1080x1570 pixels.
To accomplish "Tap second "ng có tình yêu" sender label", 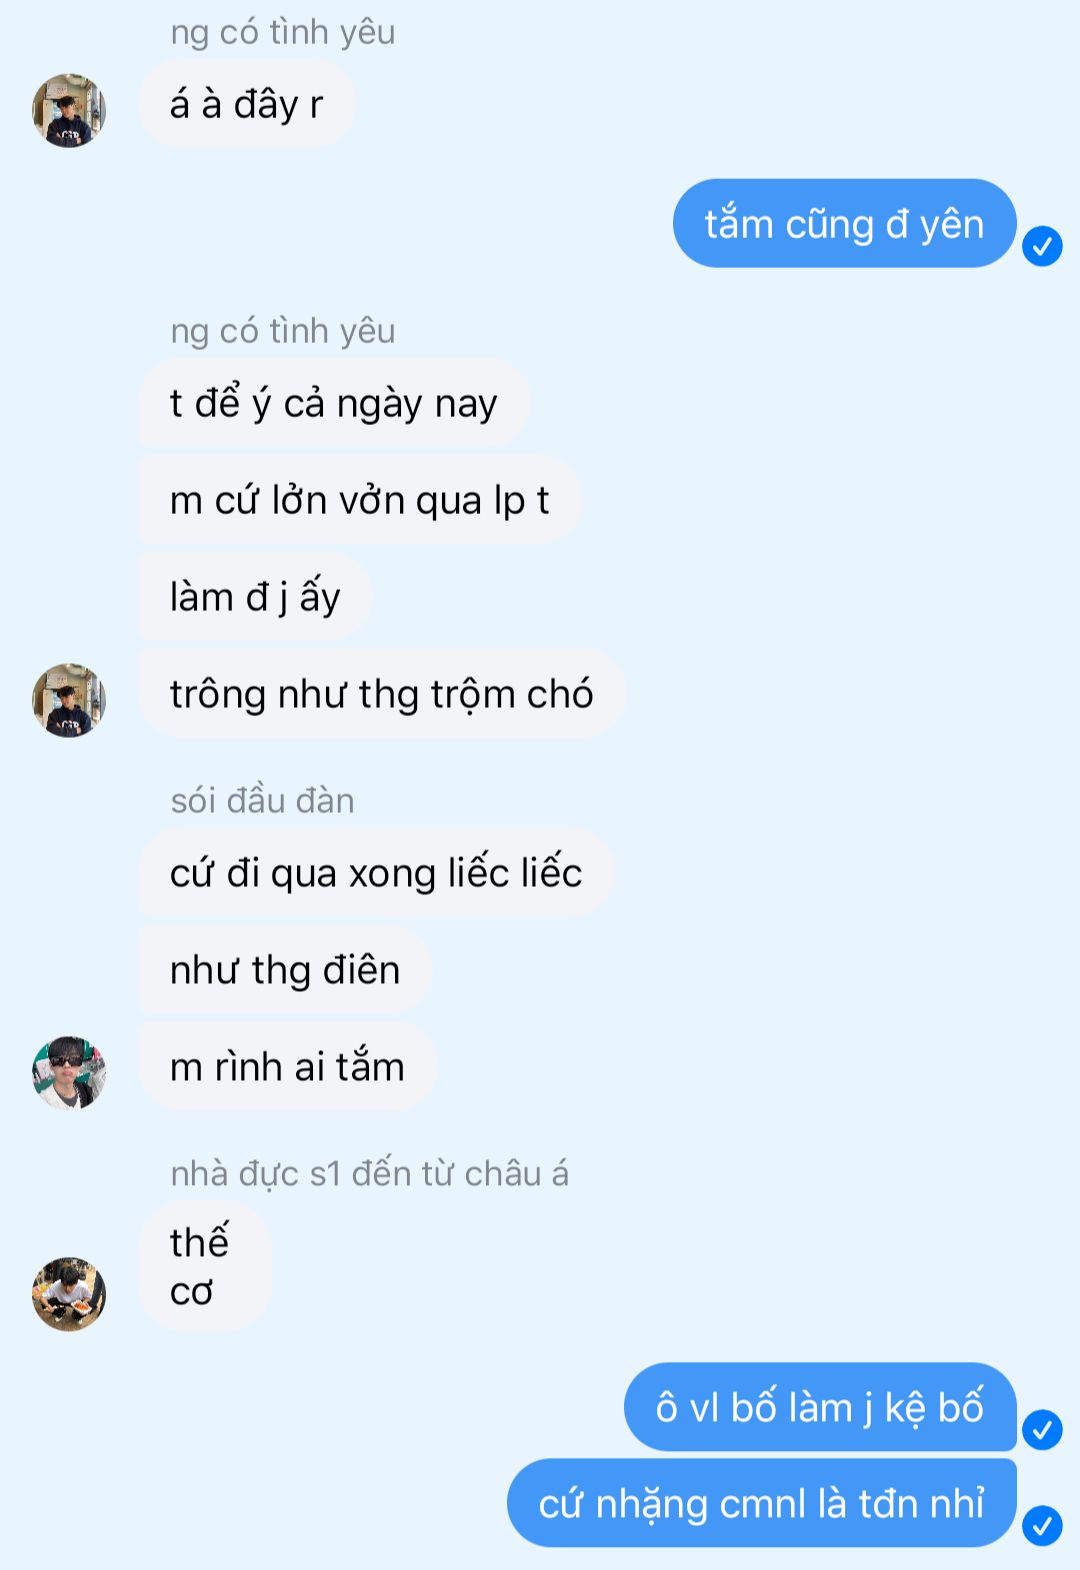I will click(283, 330).
